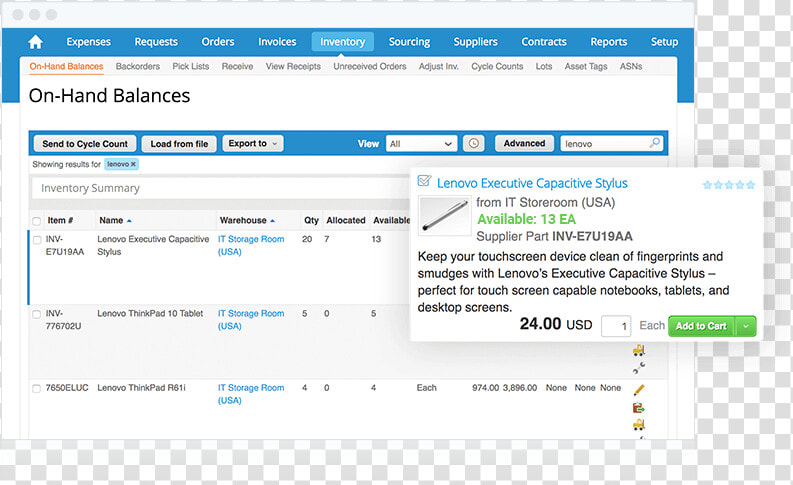793x485 pixels.
Task: Click the Send to Cycle Count button
Action: pyautogui.click(x=85, y=144)
